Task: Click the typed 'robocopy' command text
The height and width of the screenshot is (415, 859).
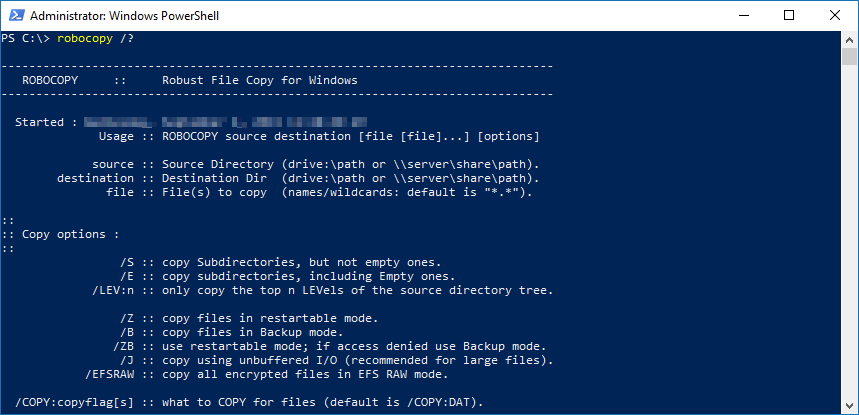Action: [x=85, y=38]
